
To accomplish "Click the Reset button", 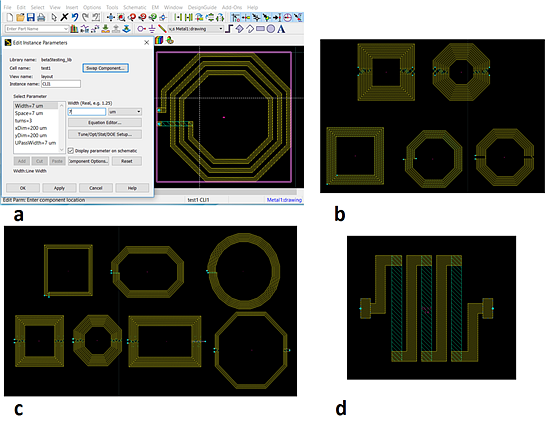I will tap(127, 161).
